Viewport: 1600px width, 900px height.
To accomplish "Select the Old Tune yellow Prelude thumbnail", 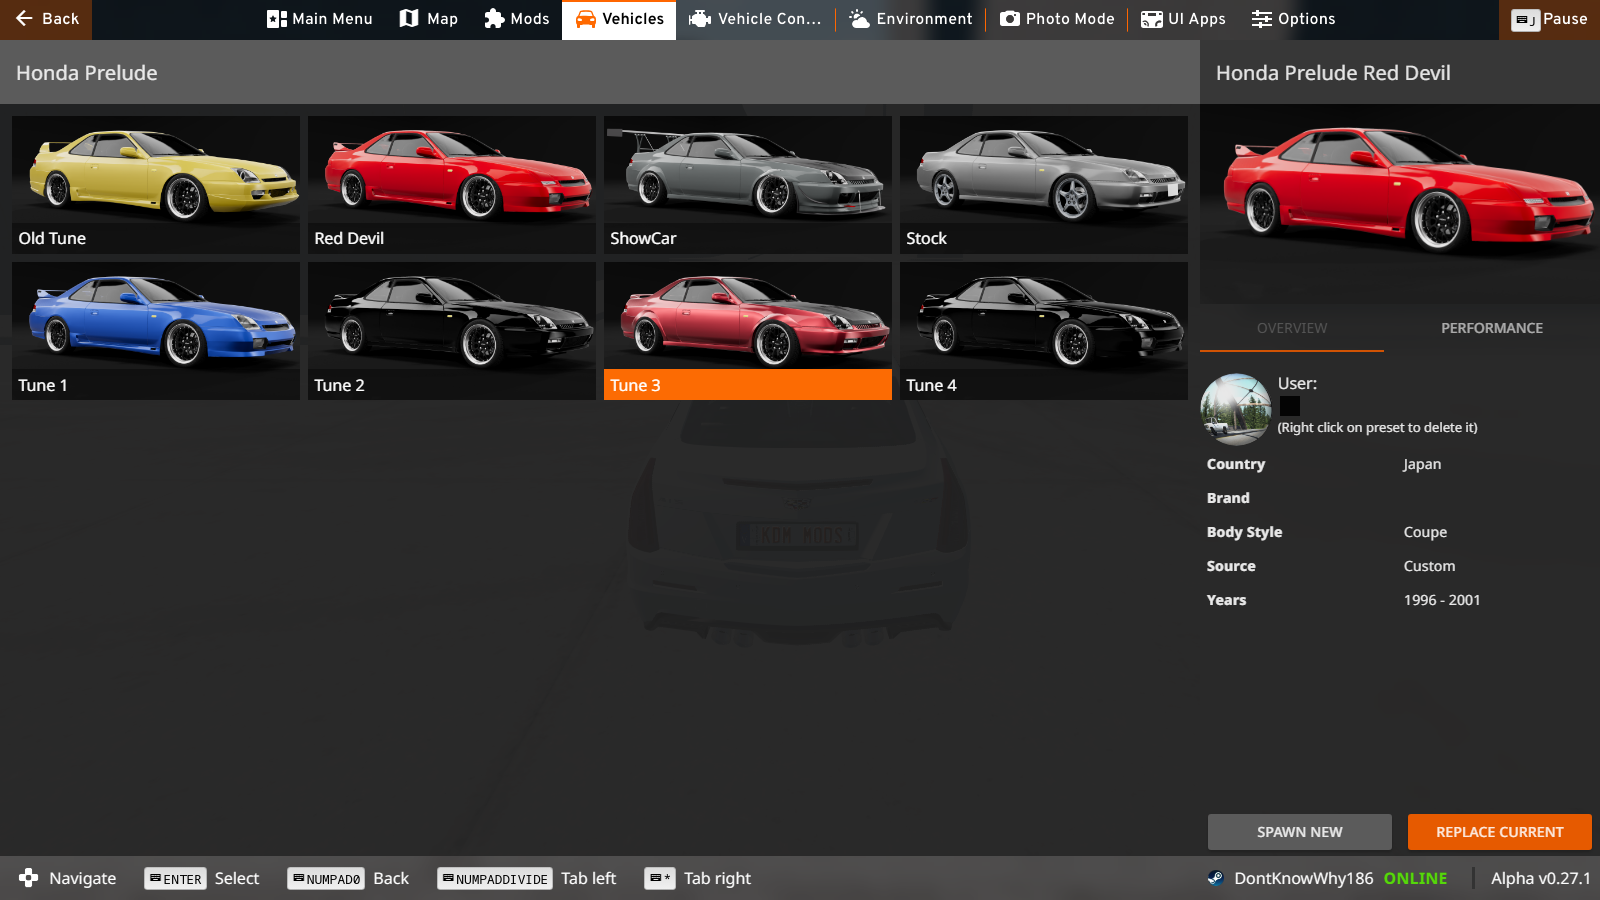I will (156, 185).
